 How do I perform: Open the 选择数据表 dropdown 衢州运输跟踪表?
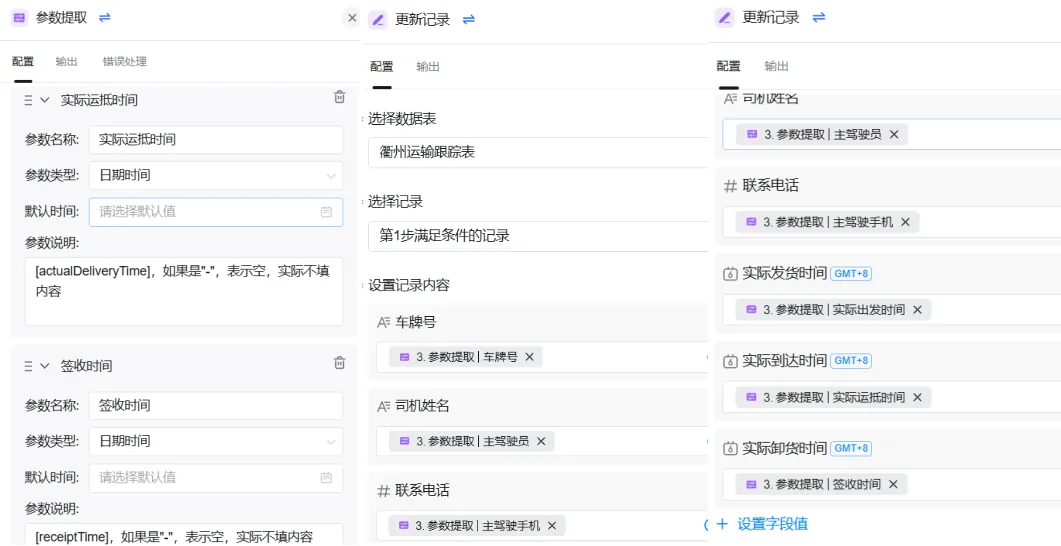(539, 152)
